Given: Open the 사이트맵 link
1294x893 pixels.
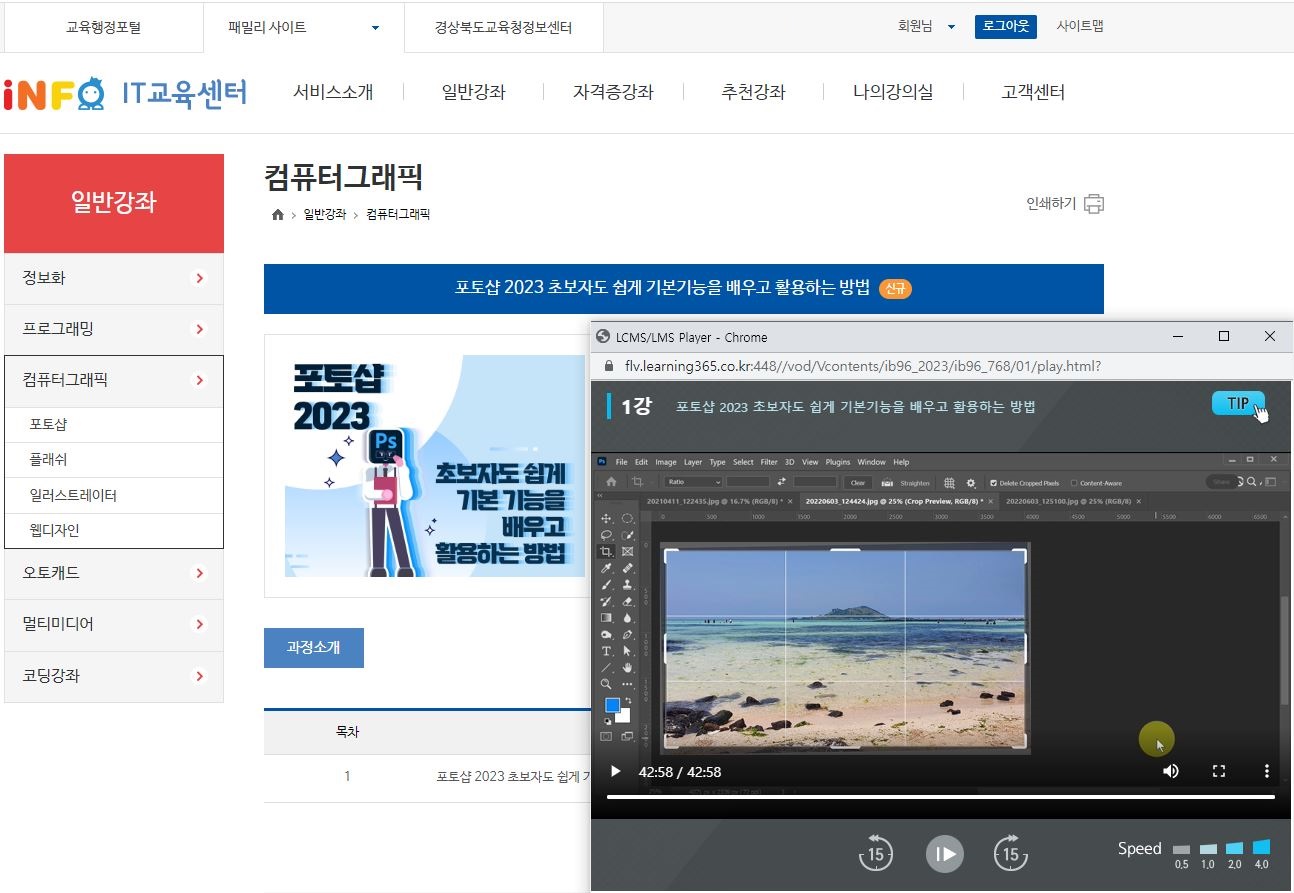Looking at the screenshot, I should 1080,27.
